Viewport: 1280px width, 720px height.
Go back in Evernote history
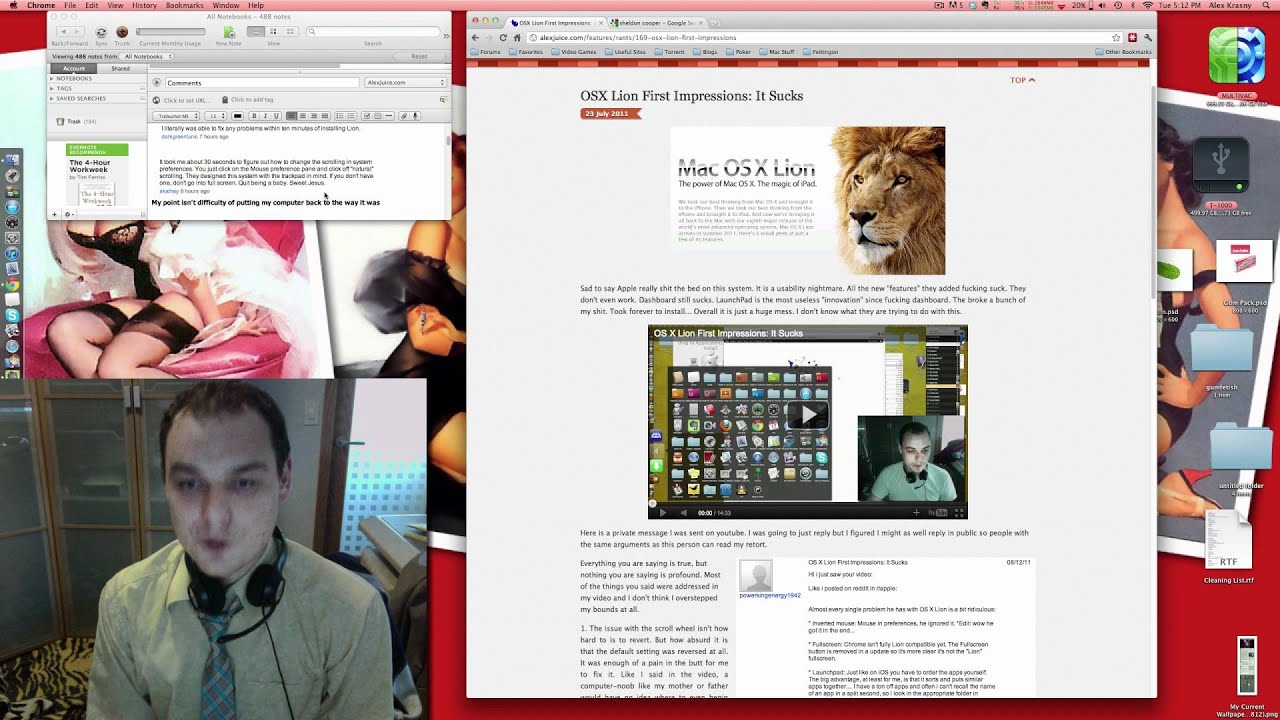coord(63,32)
